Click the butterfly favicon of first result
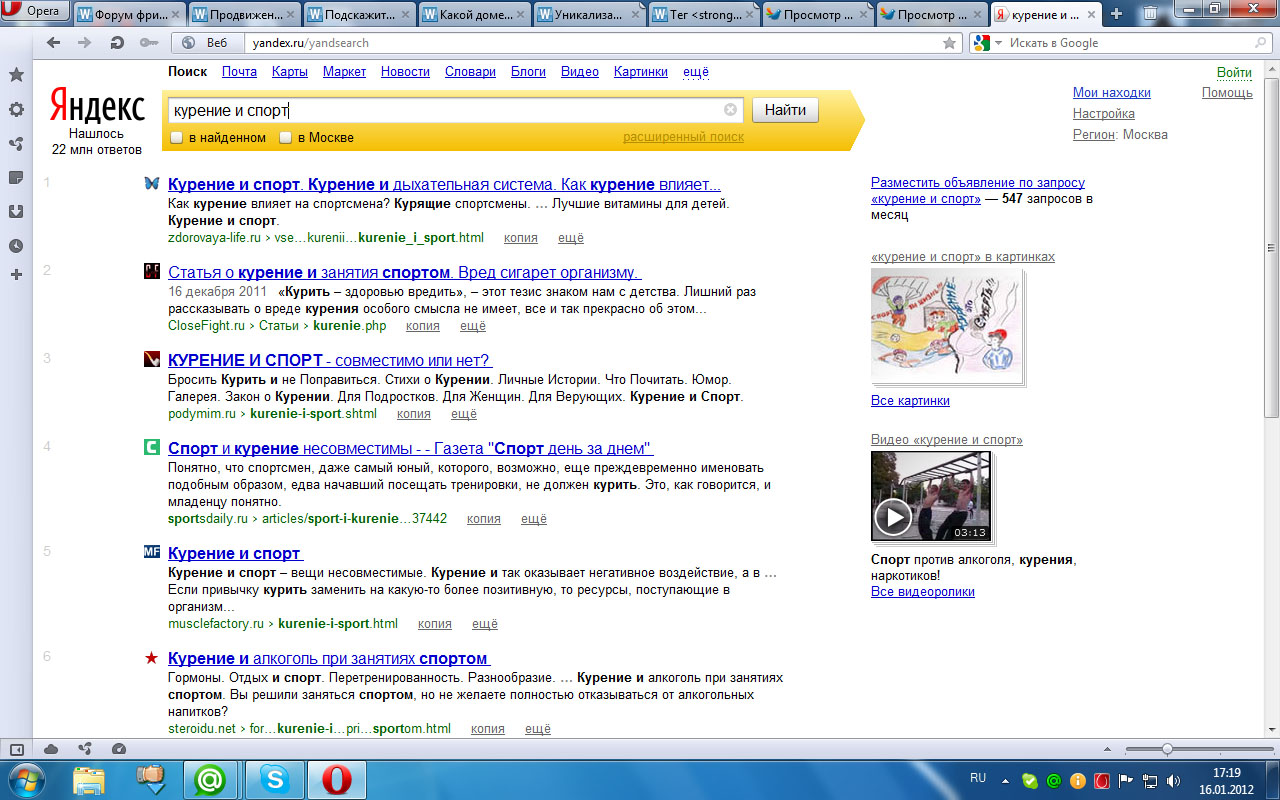Image resolution: width=1280 pixels, height=800 pixels. click(152, 184)
